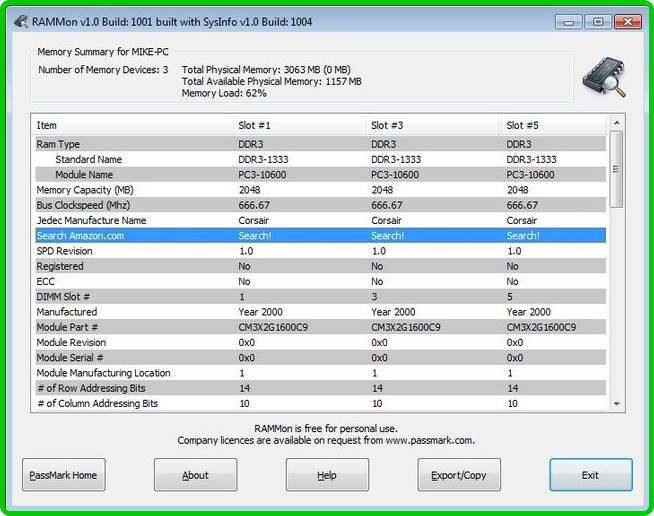The width and height of the screenshot is (654, 516).
Task: Select the SPD Revision row label
Action: (64, 251)
